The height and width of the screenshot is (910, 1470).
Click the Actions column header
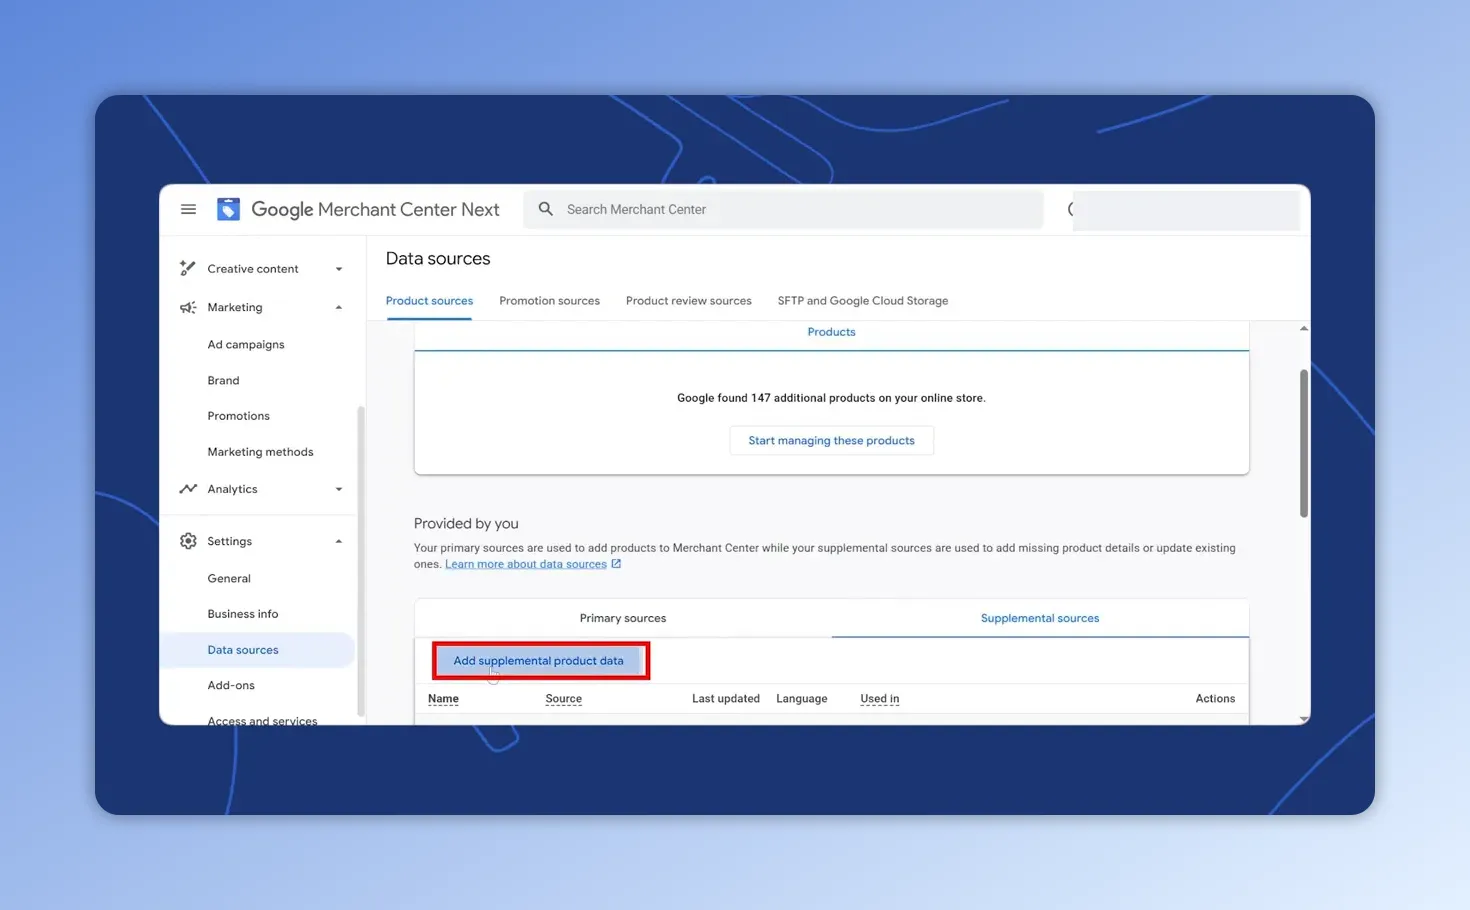point(1215,699)
